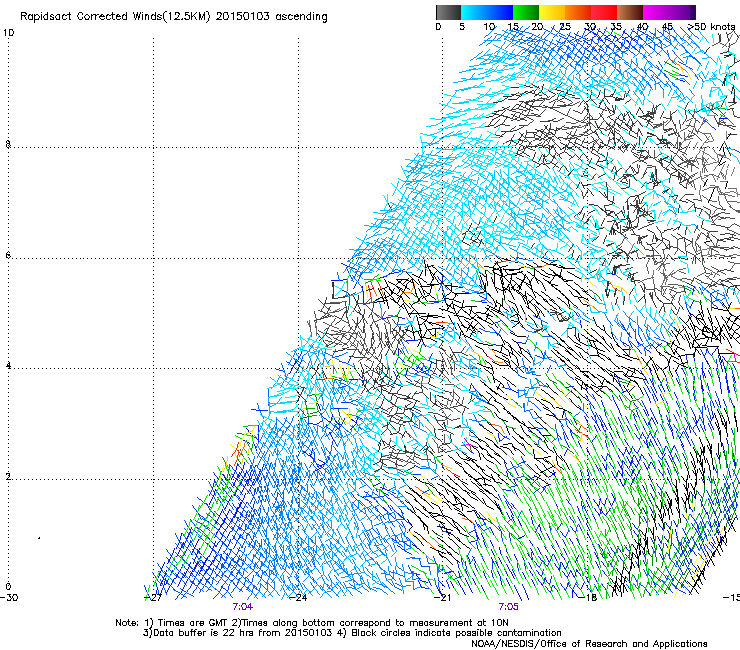Click the longitude axis label '-21'
The height and width of the screenshot is (650, 740).
coord(443,598)
